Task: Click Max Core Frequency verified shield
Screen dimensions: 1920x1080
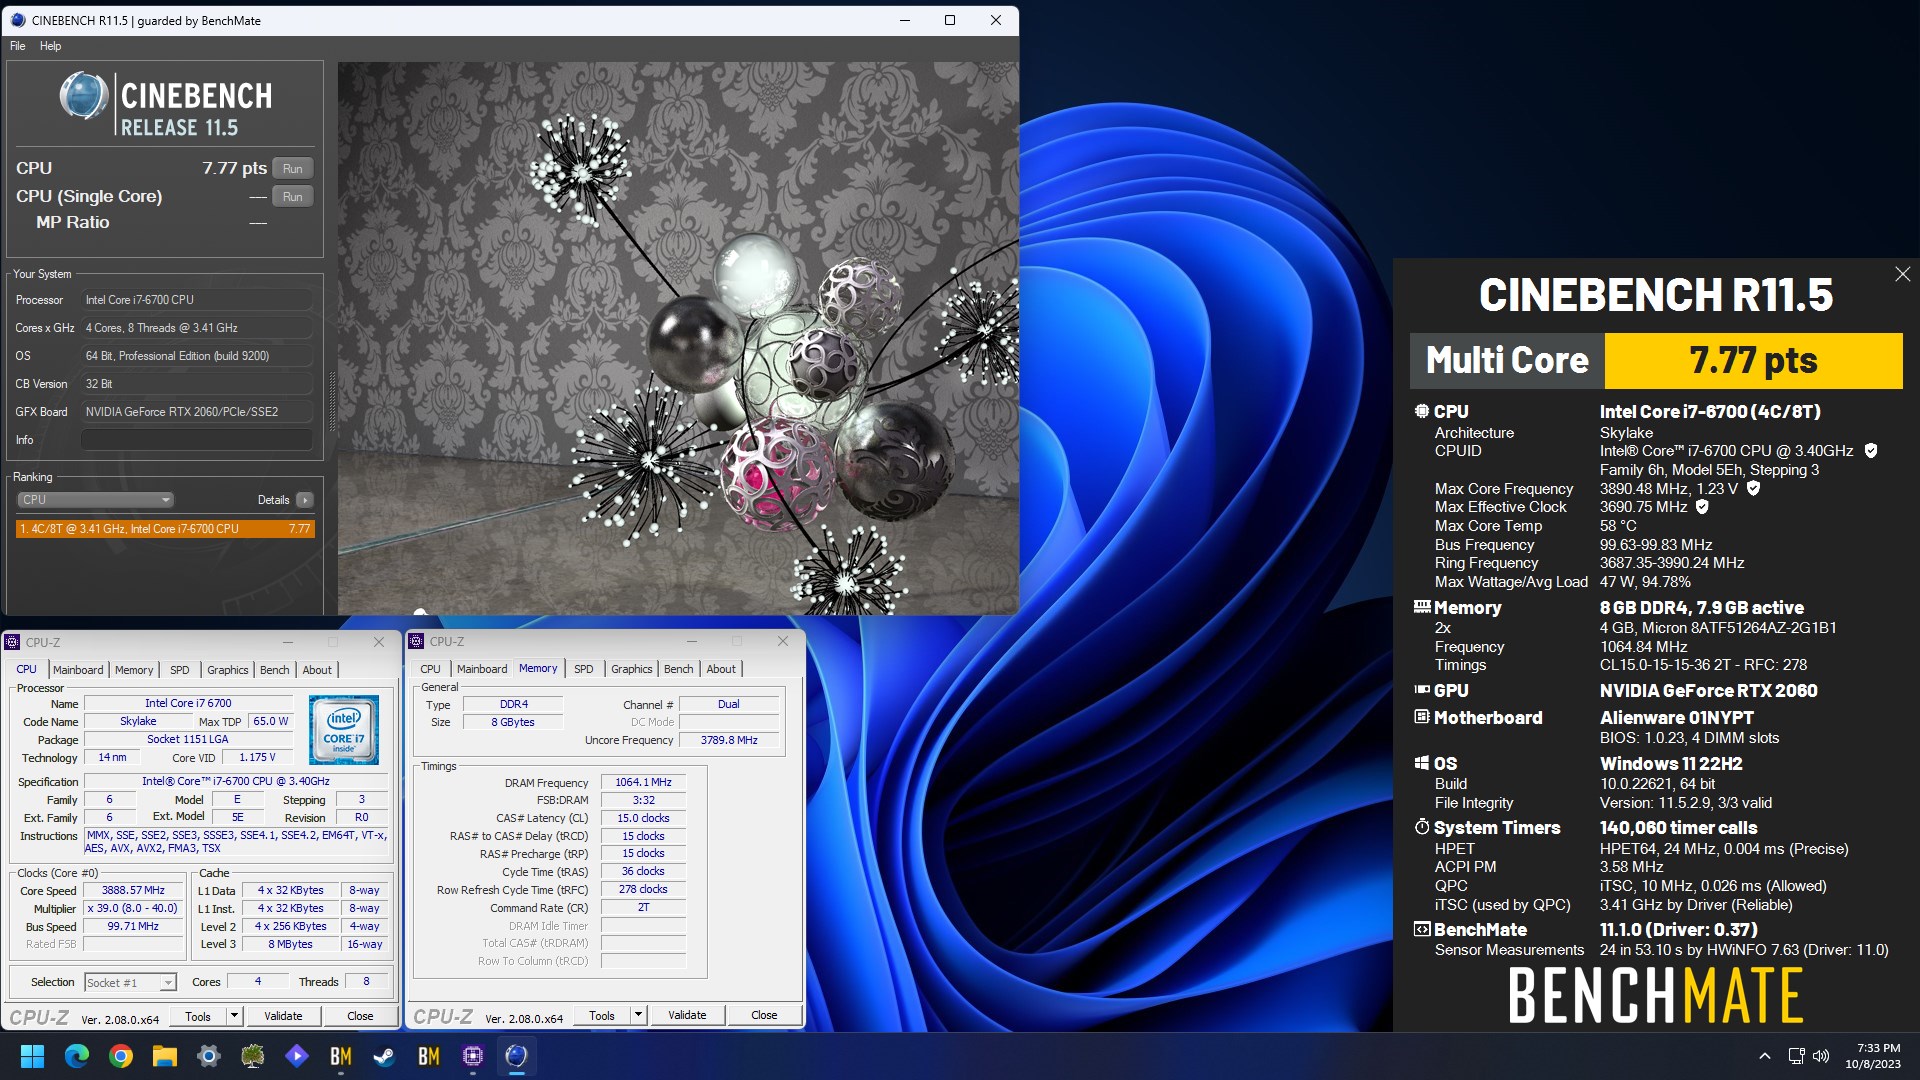Action: coord(1753,489)
